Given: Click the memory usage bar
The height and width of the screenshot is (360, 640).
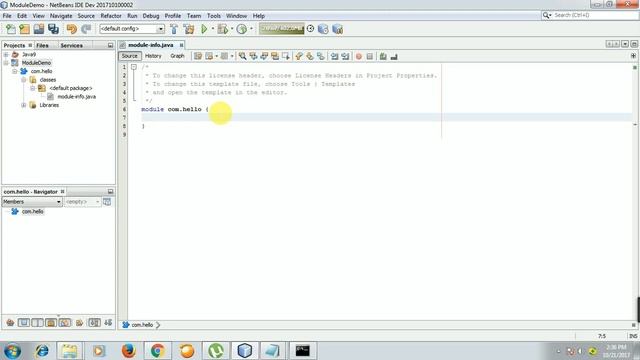Looking at the screenshot, I should click(282, 29).
